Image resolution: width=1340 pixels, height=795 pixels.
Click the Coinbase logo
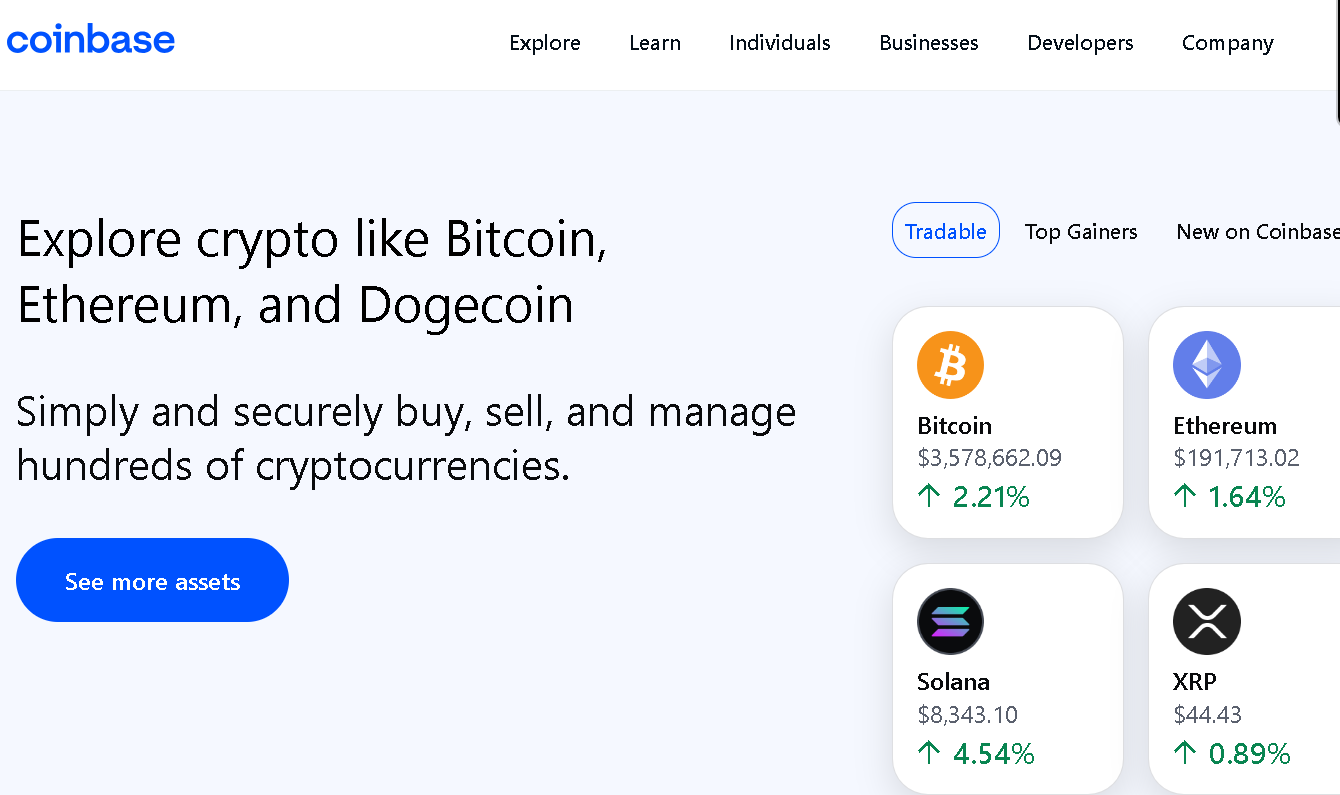click(x=91, y=38)
